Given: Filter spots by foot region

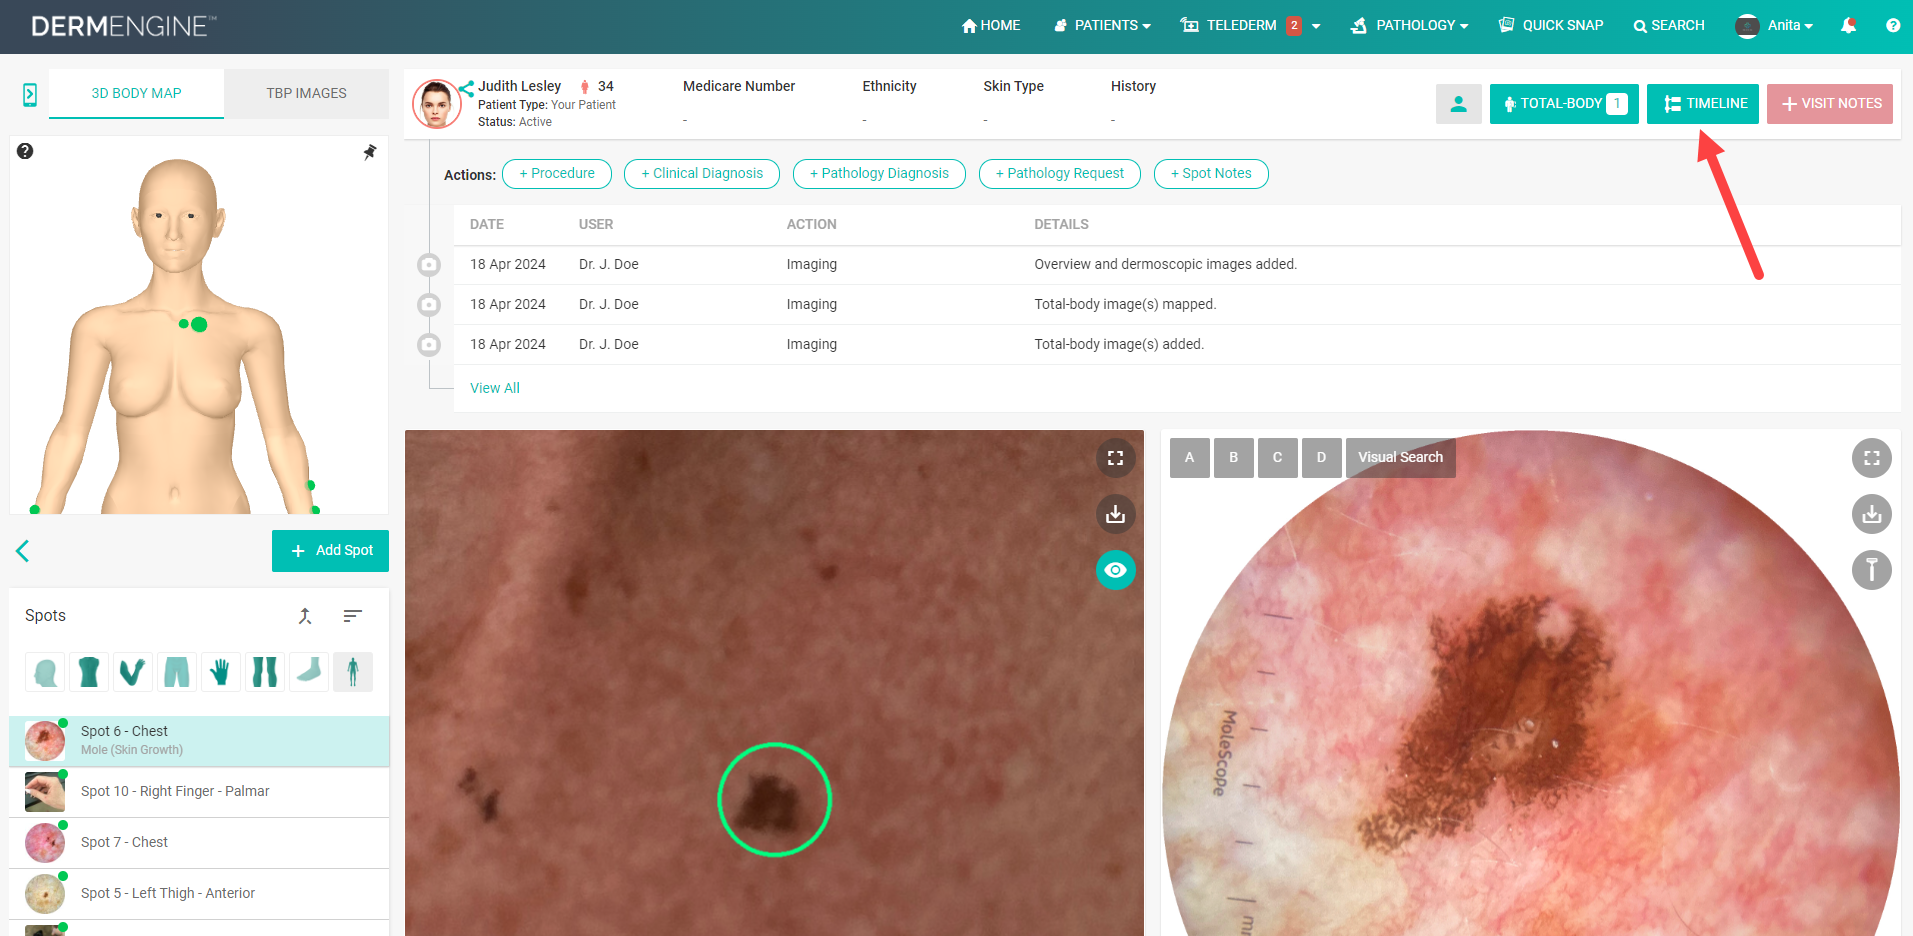Looking at the screenshot, I should click(309, 672).
